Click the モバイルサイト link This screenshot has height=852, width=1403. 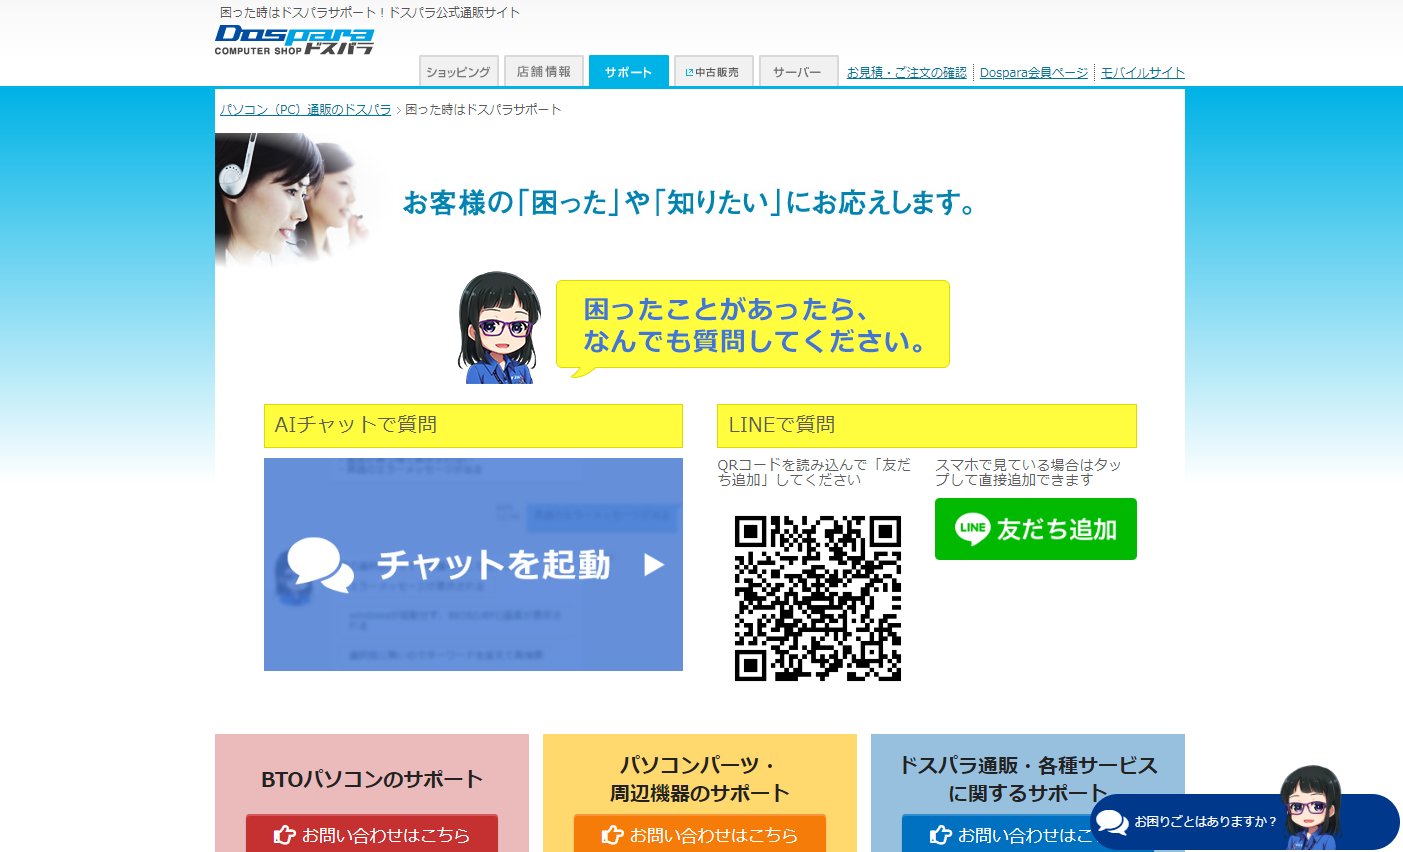click(1141, 71)
